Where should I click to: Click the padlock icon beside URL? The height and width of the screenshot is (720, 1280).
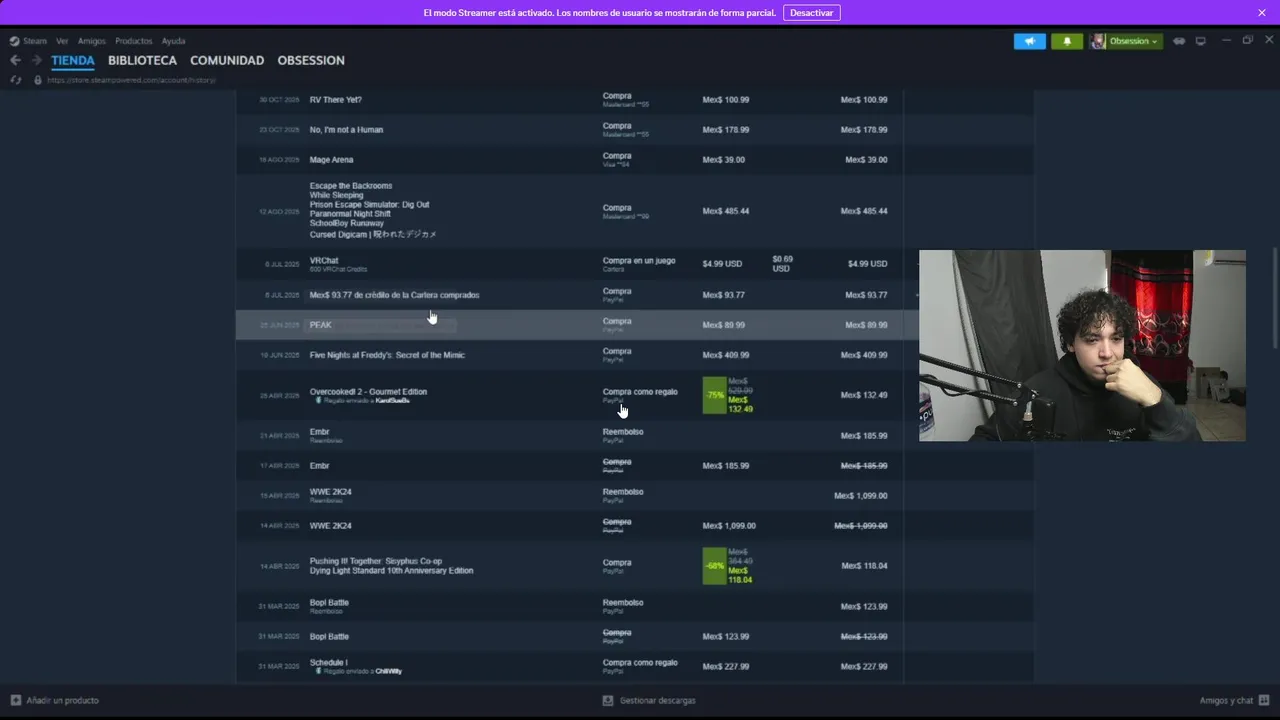pos(38,80)
